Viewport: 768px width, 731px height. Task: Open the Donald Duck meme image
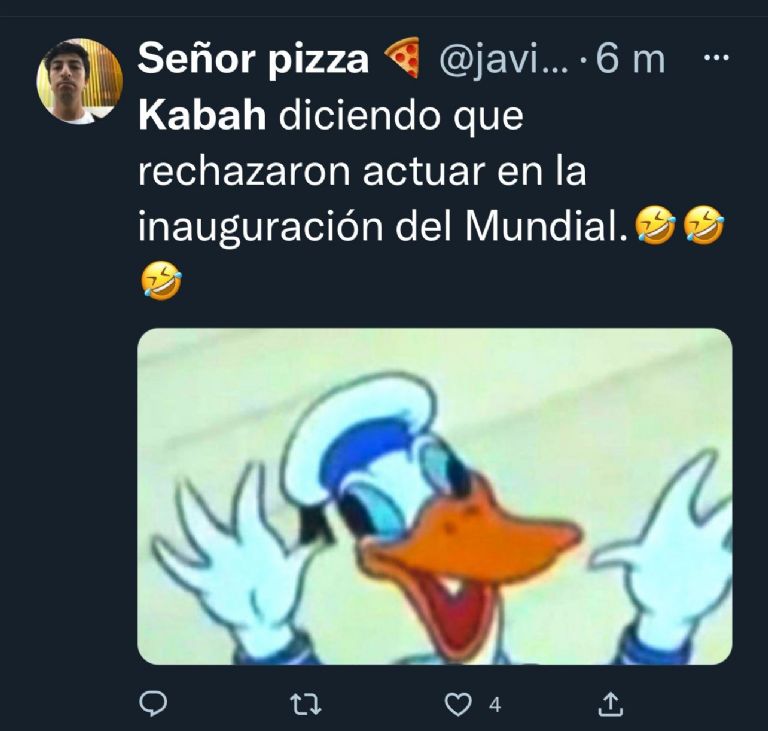(434, 496)
